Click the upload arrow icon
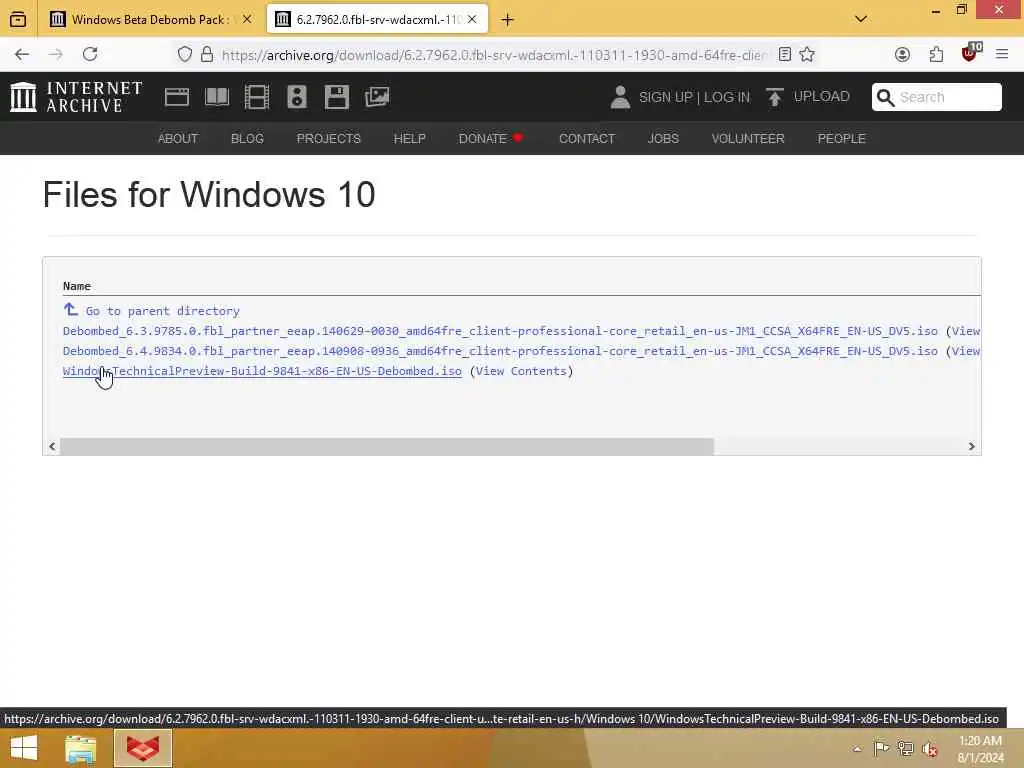The width and height of the screenshot is (1024, 768). [775, 97]
